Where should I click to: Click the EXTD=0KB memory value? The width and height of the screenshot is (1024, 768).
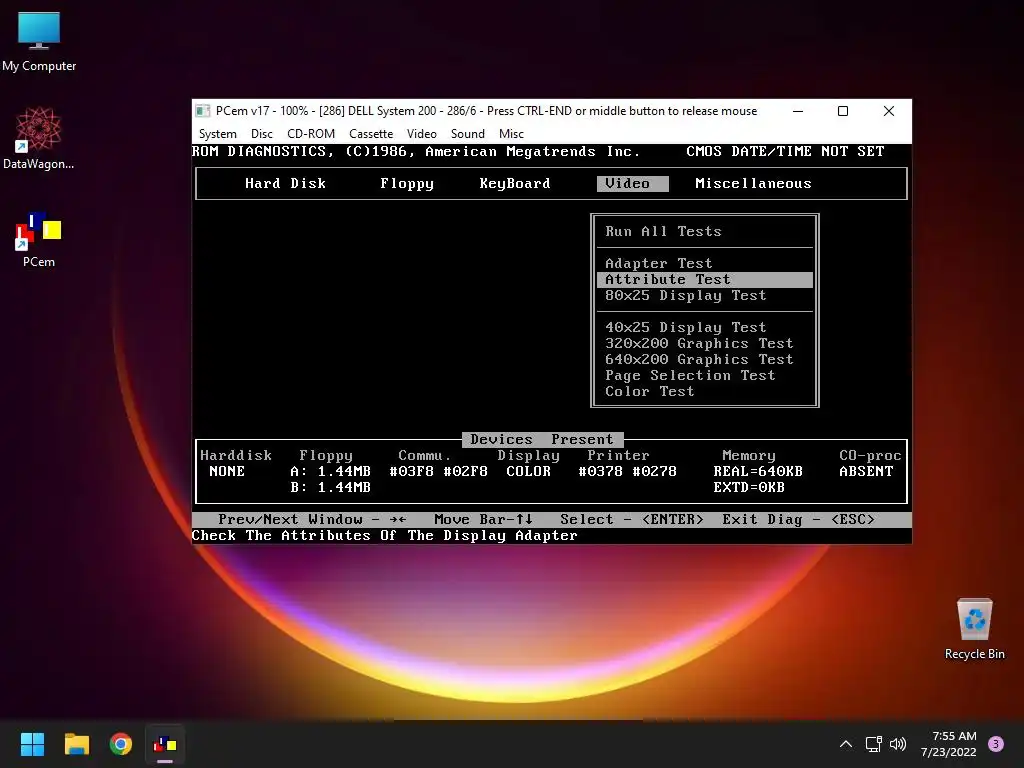click(x=748, y=487)
